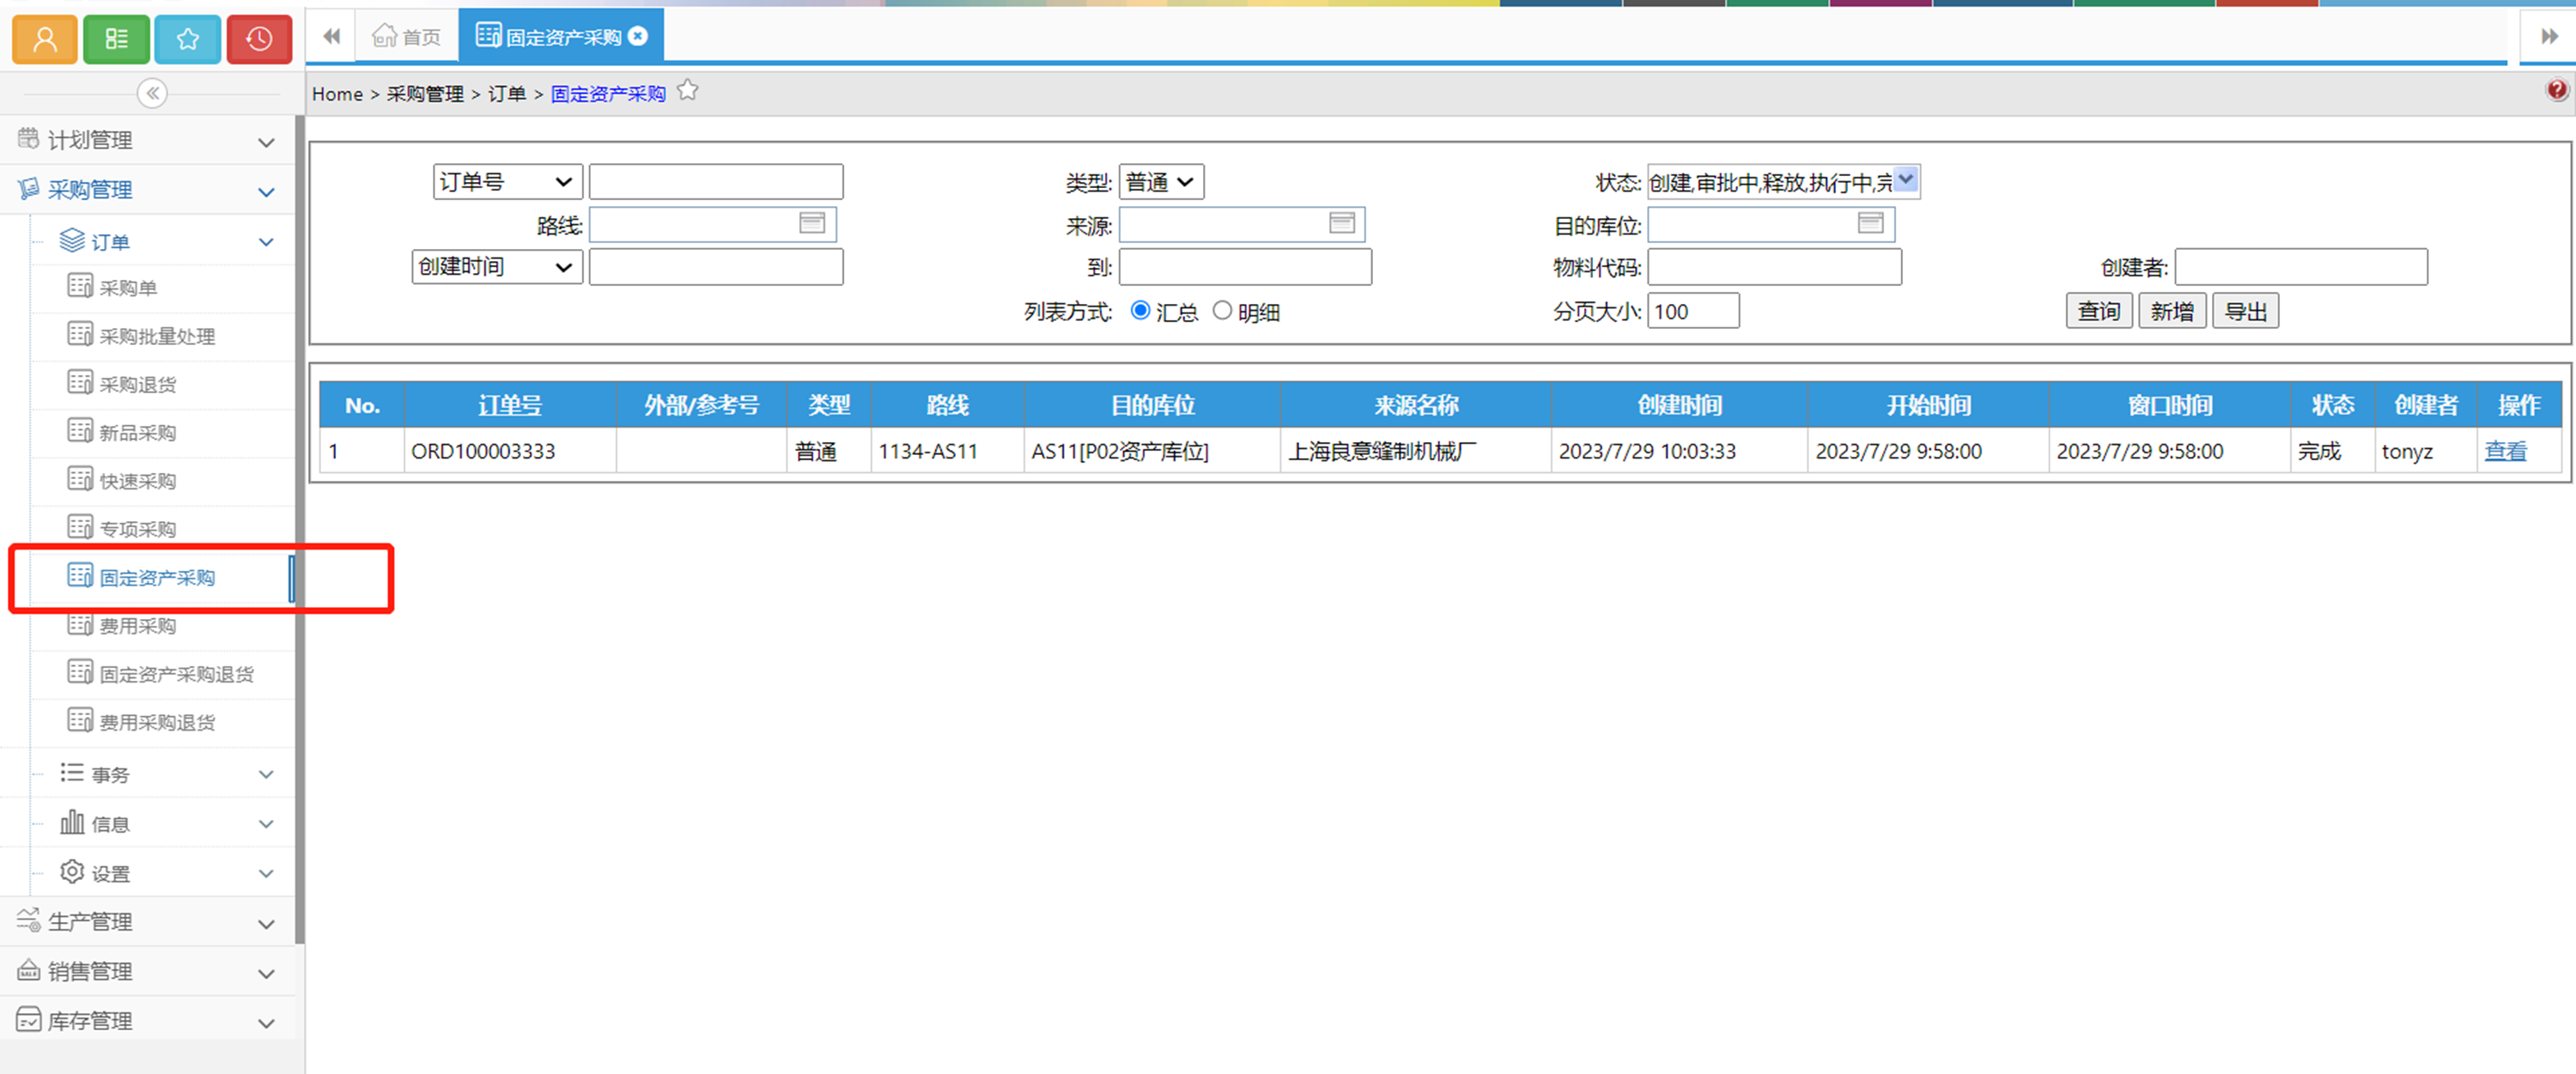The height and width of the screenshot is (1074, 2576).
Task: Switch to the 首页 tab
Action: (406, 37)
